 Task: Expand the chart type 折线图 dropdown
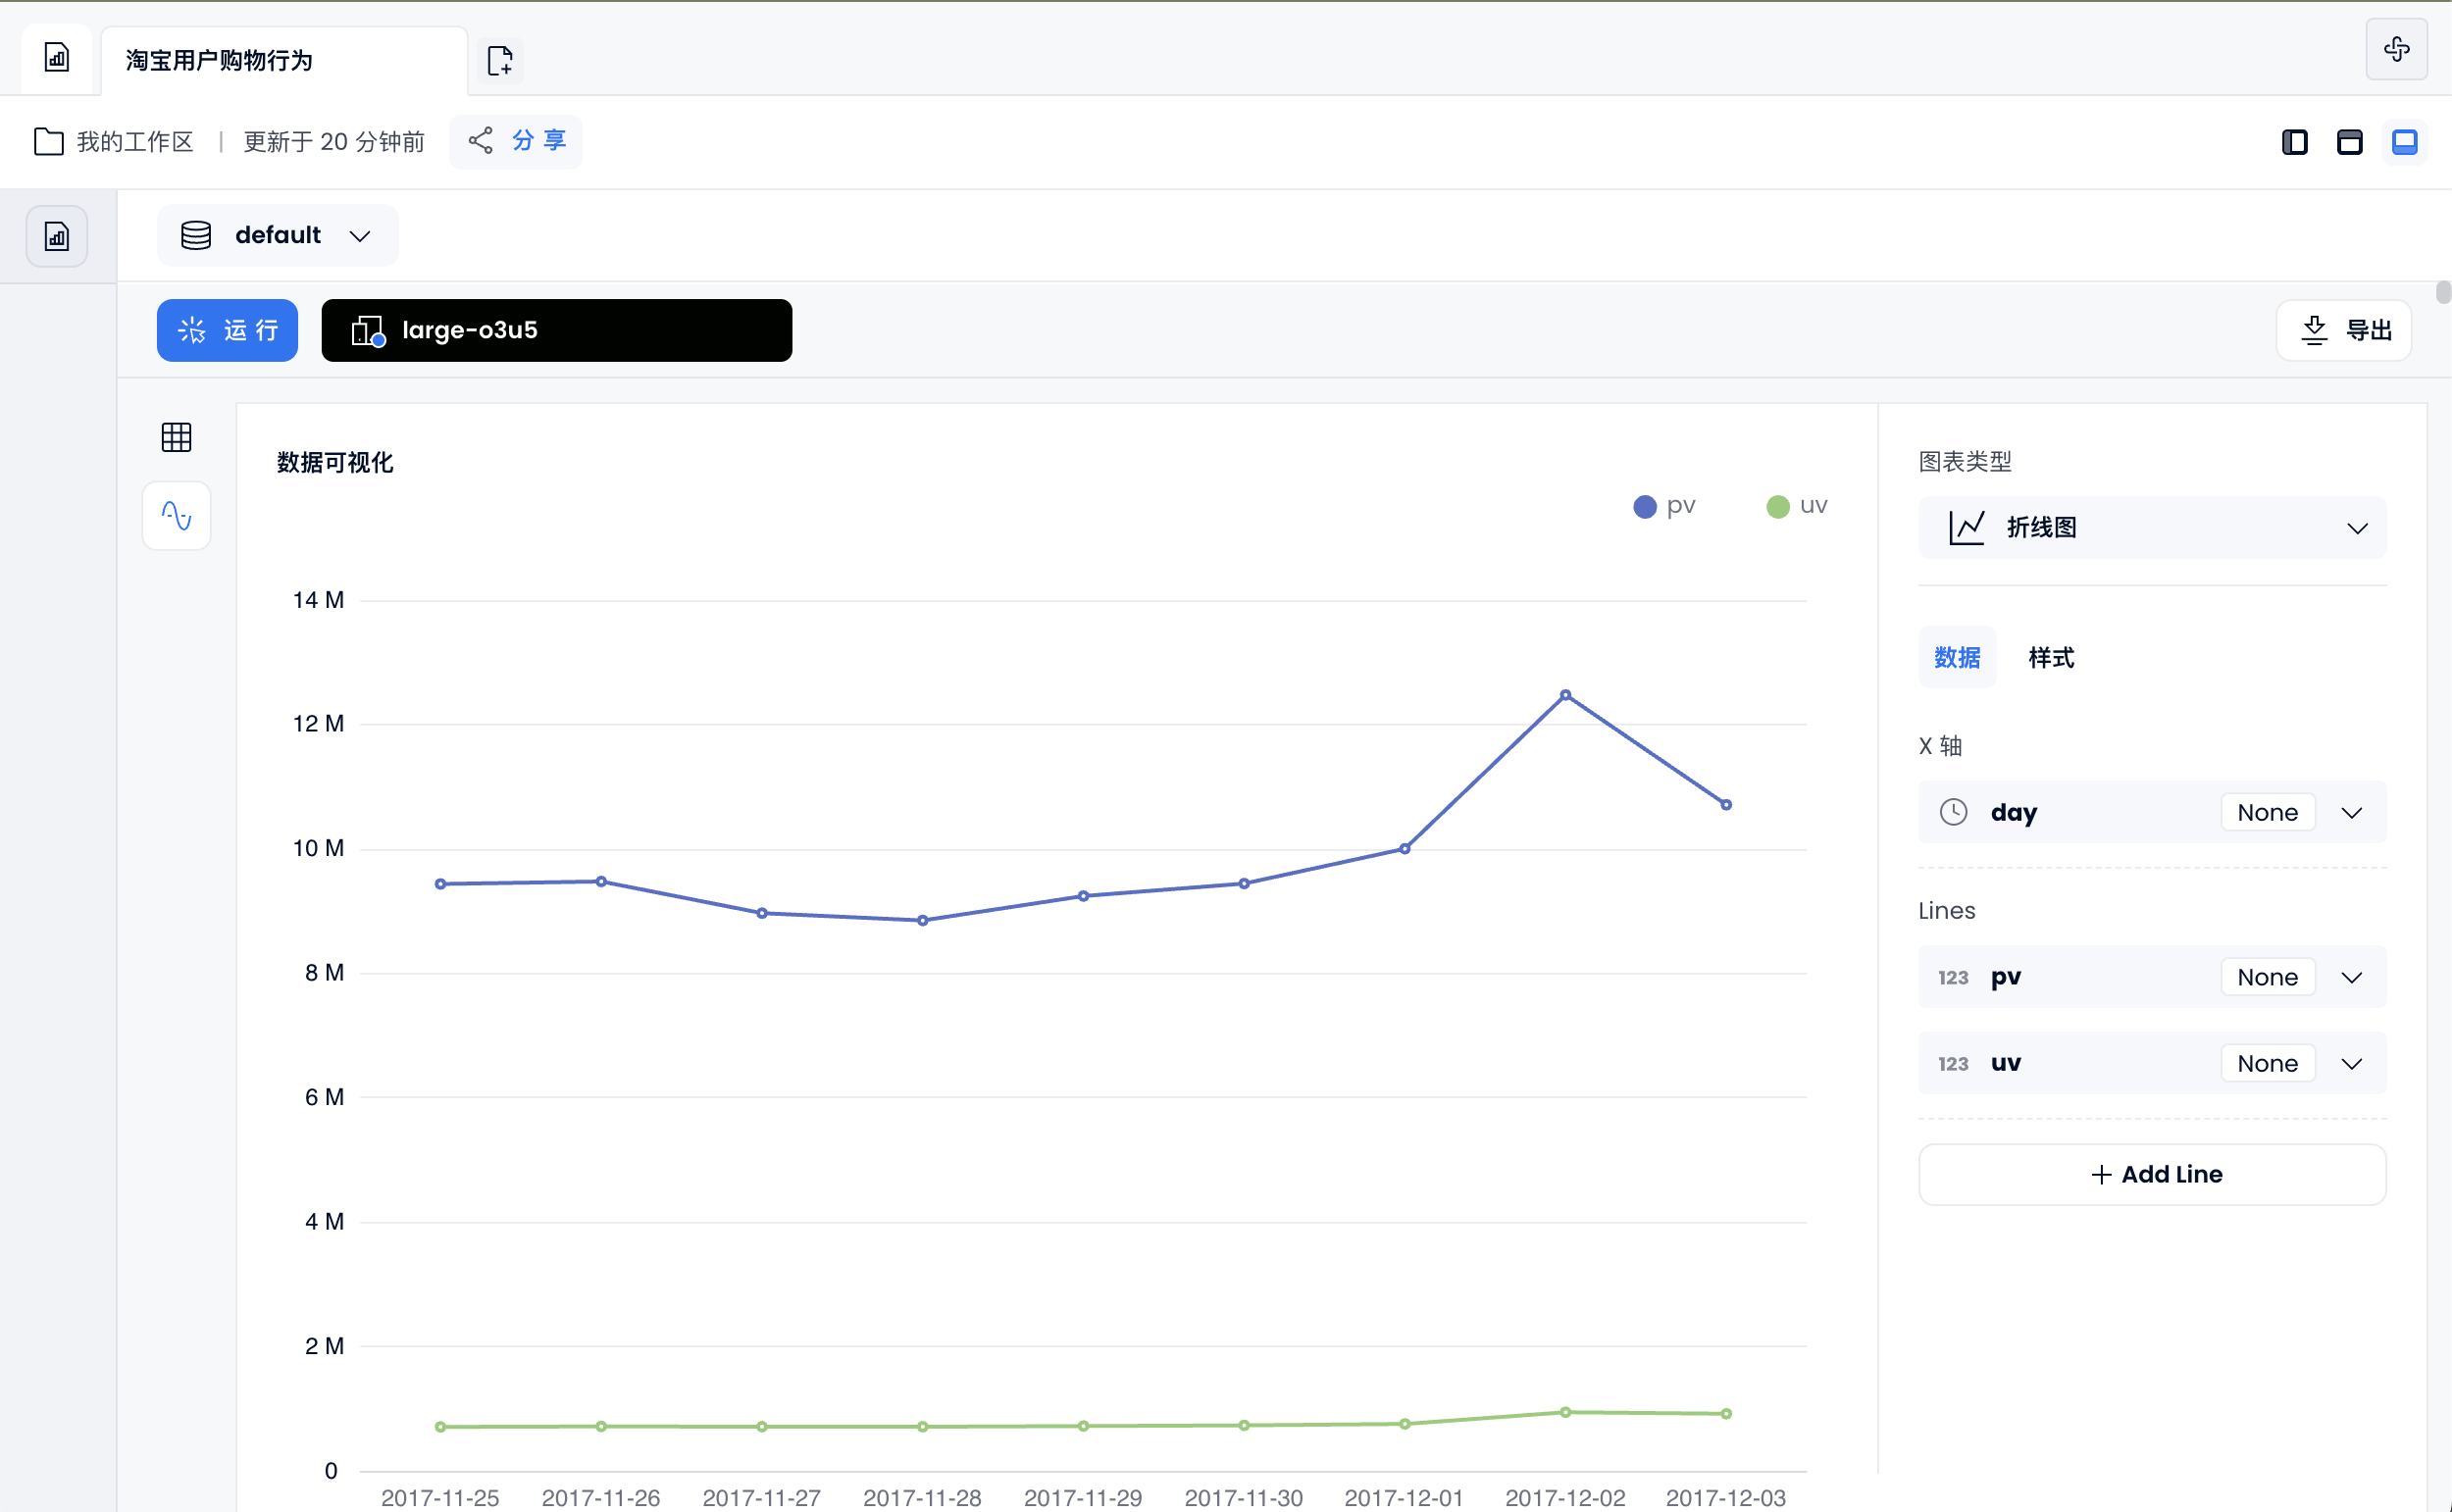[2151, 528]
